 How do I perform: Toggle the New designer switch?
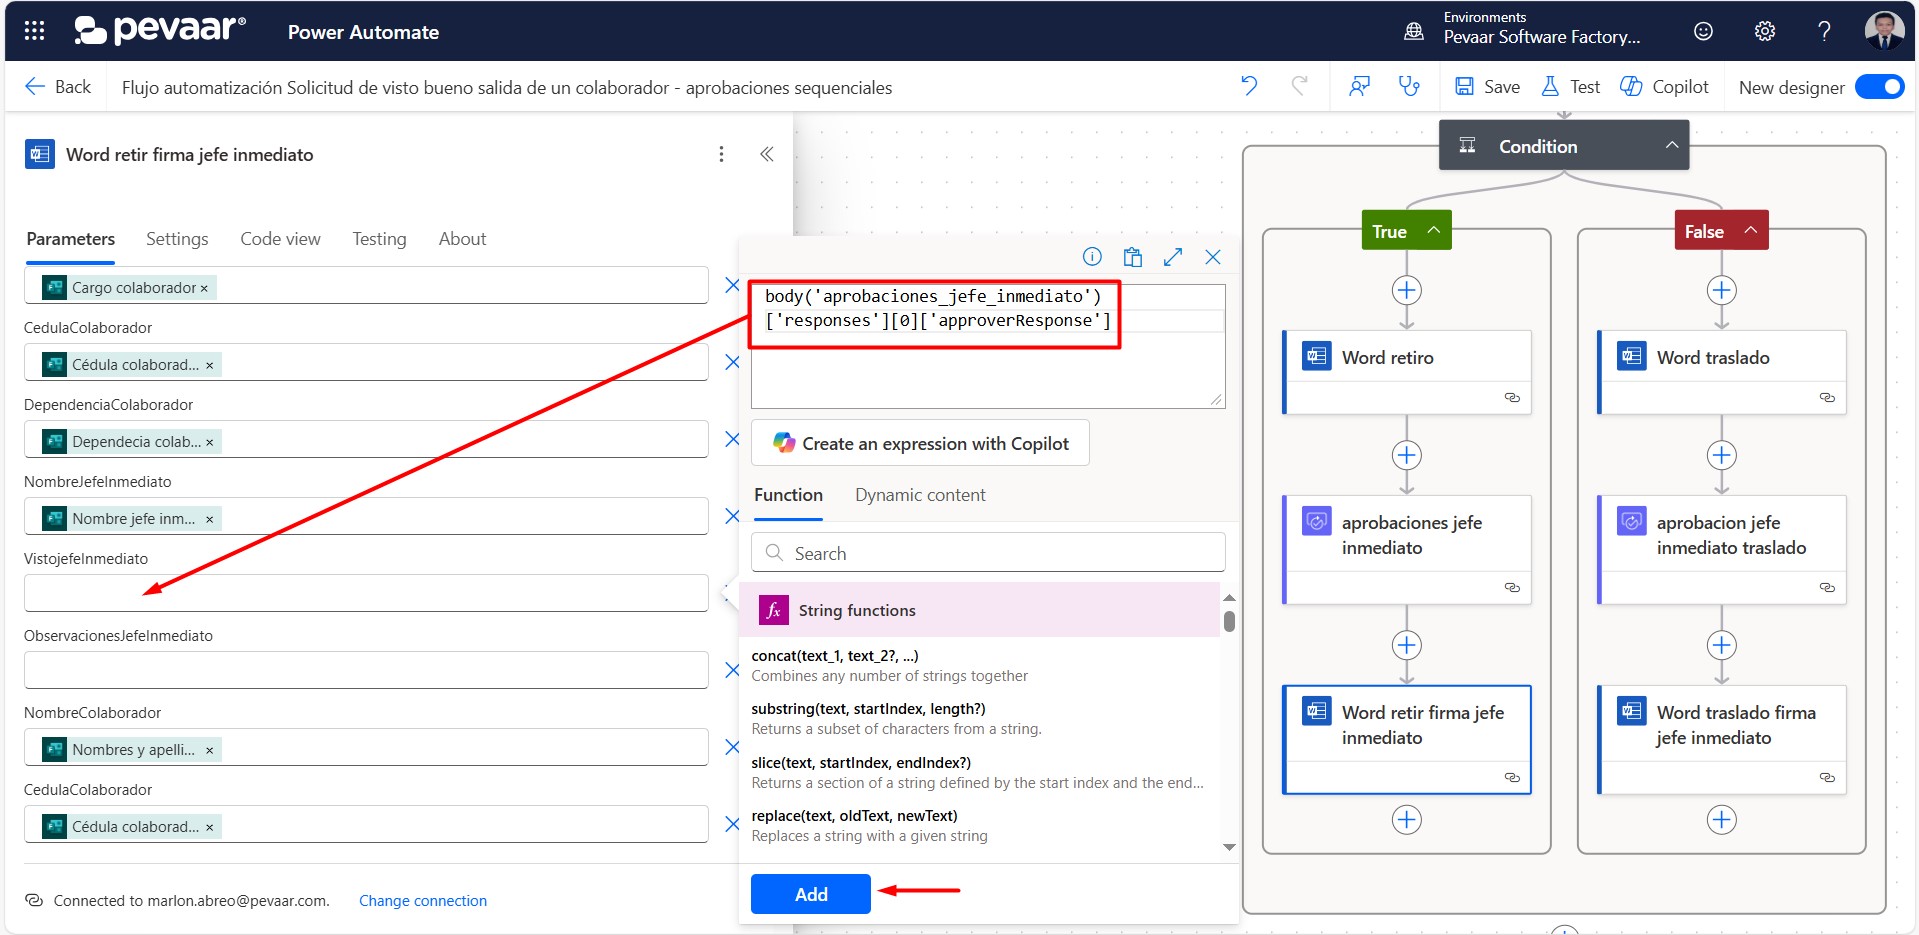click(1879, 87)
